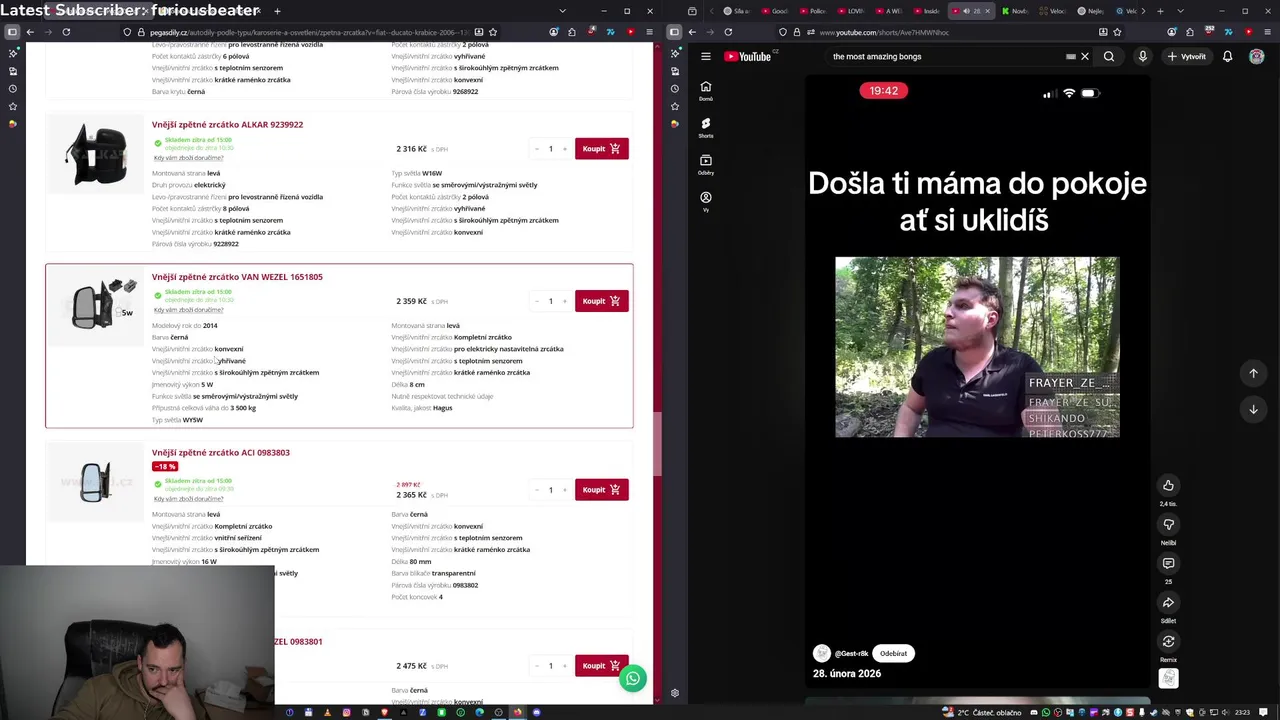Buy the ALKAR 9239922 mirror with Koupit
The height and width of the screenshot is (720, 1280).
pyautogui.click(x=601, y=149)
